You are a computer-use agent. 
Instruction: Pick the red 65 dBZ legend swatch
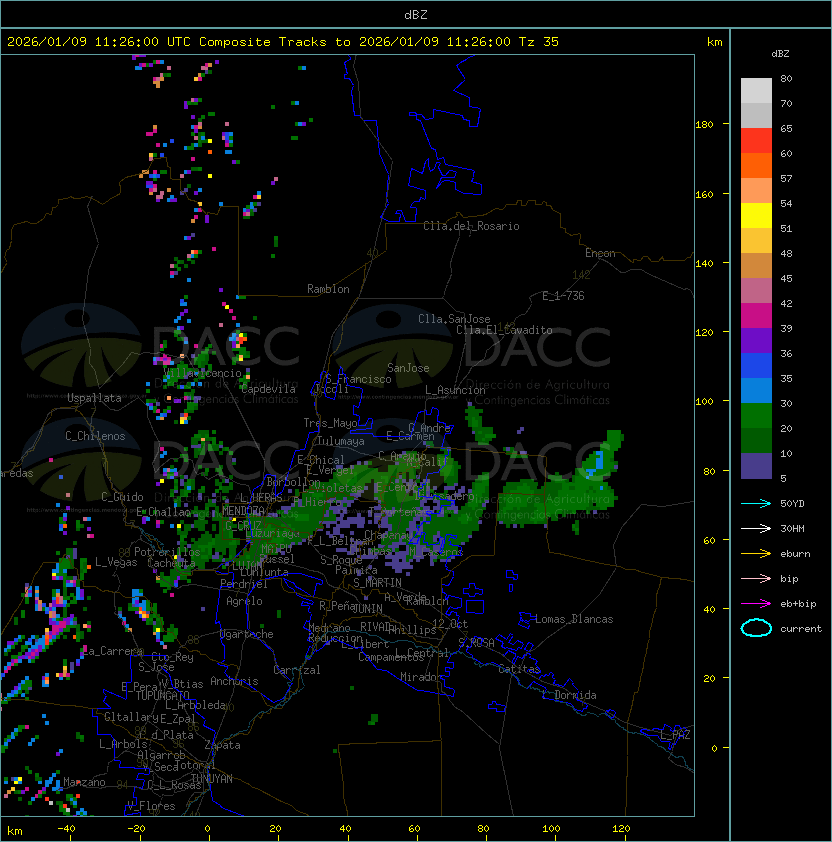pos(756,141)
